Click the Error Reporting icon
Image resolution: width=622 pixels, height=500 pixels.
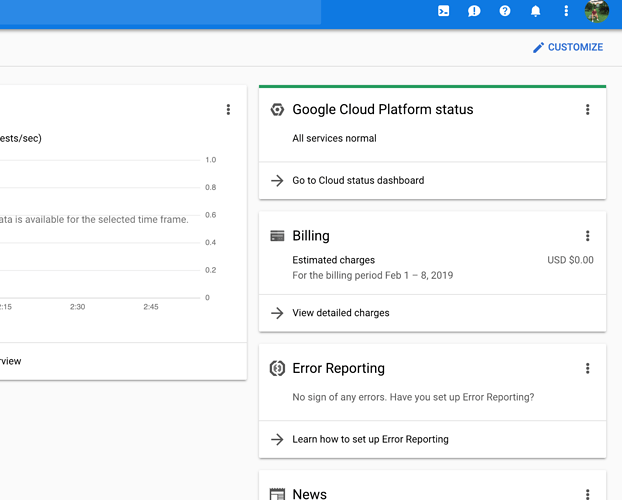point(277,369)
